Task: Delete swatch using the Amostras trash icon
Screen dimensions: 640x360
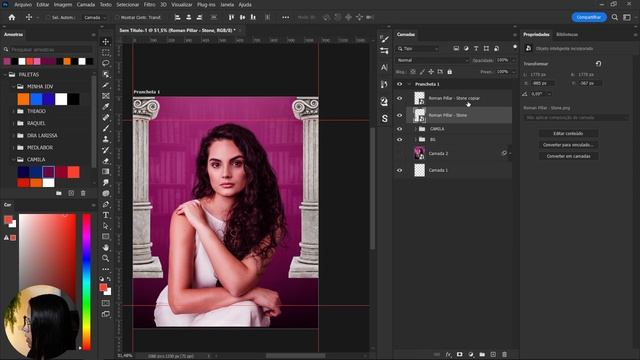Action: (x=83, y=193)
